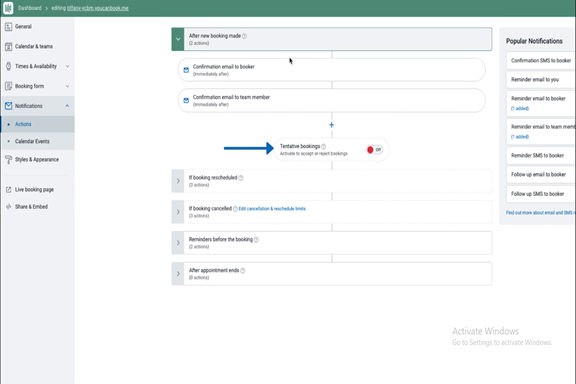Click the Times & Availability clock icon
The height and width of the screenshot is (384, 576).
8,66
